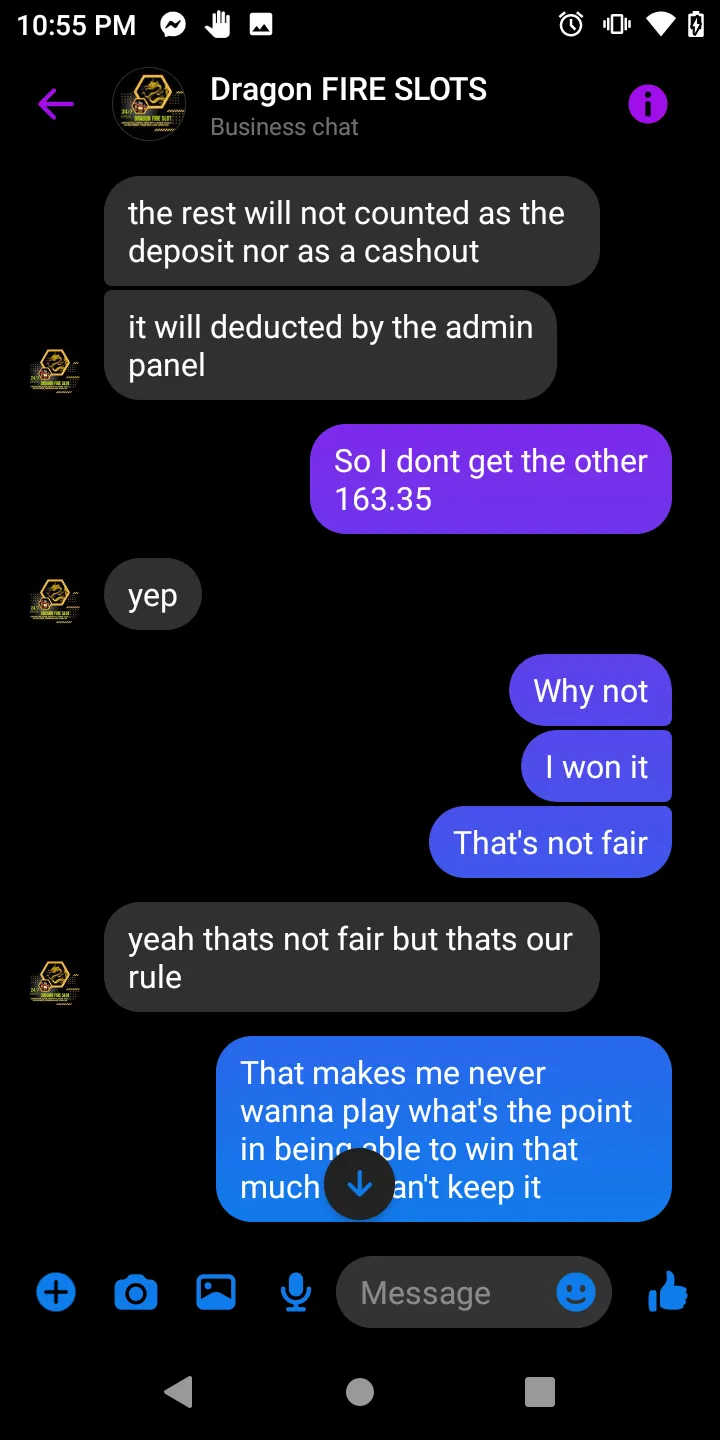Select the "That's not fair" message bubble
The image size is (720, 1440).
[x=550, y=842]
